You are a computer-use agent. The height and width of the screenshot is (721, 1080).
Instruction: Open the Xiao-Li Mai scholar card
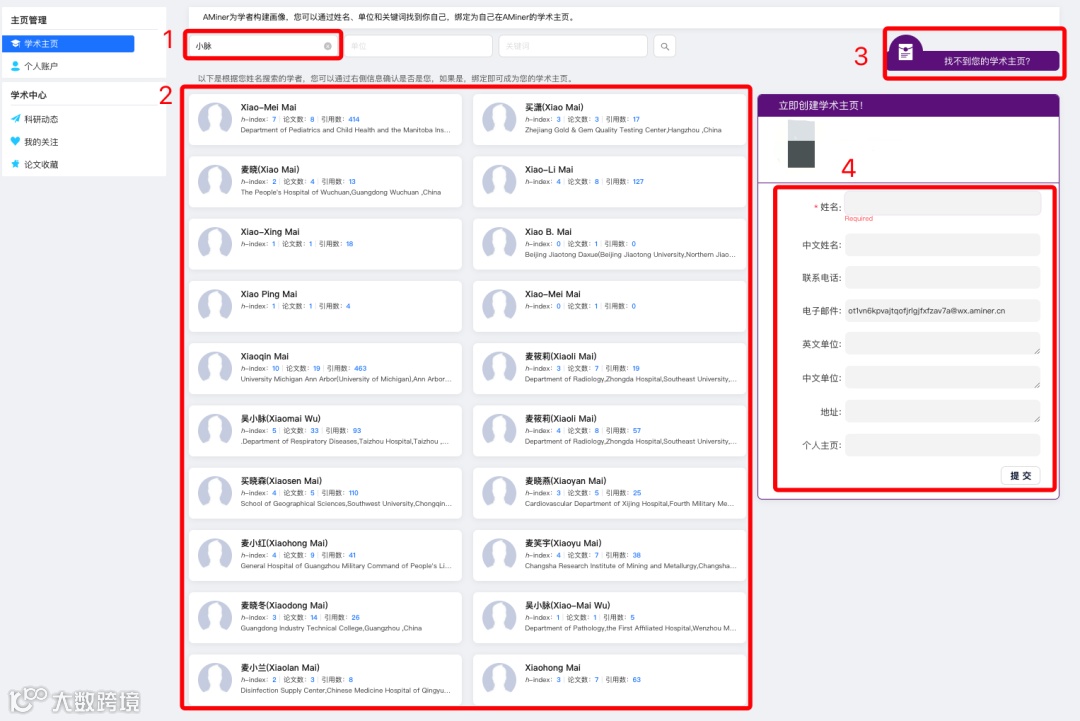tap(610, 181)
